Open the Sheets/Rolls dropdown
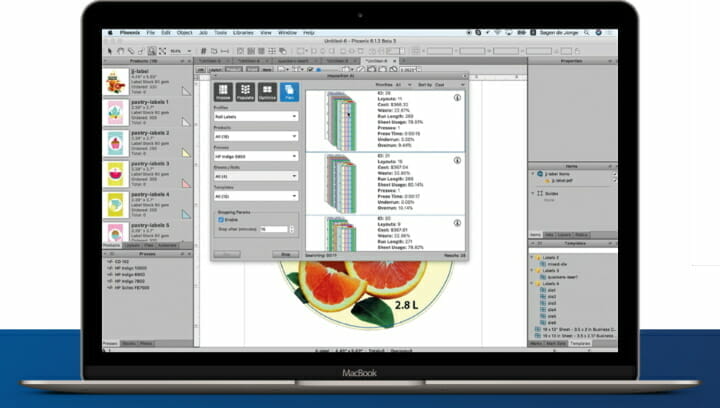 (x=256, y=176)
